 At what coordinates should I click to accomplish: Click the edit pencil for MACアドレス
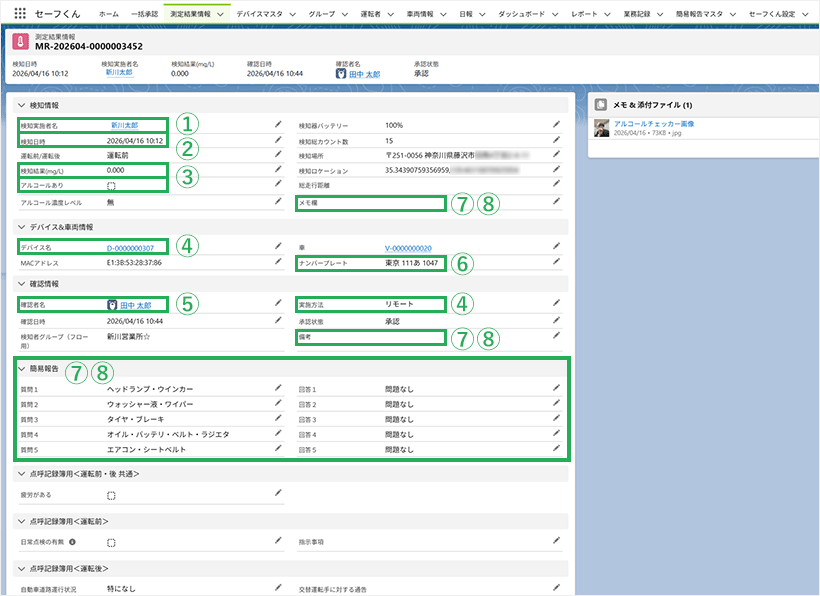[278, 261]
